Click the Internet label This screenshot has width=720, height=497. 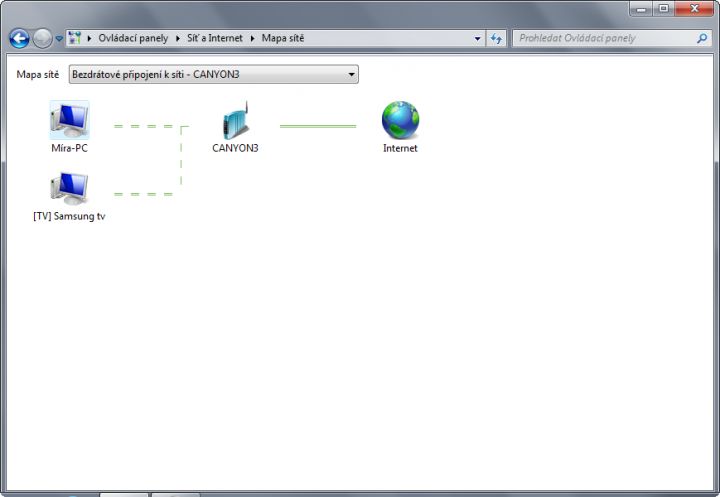point(400,148)
